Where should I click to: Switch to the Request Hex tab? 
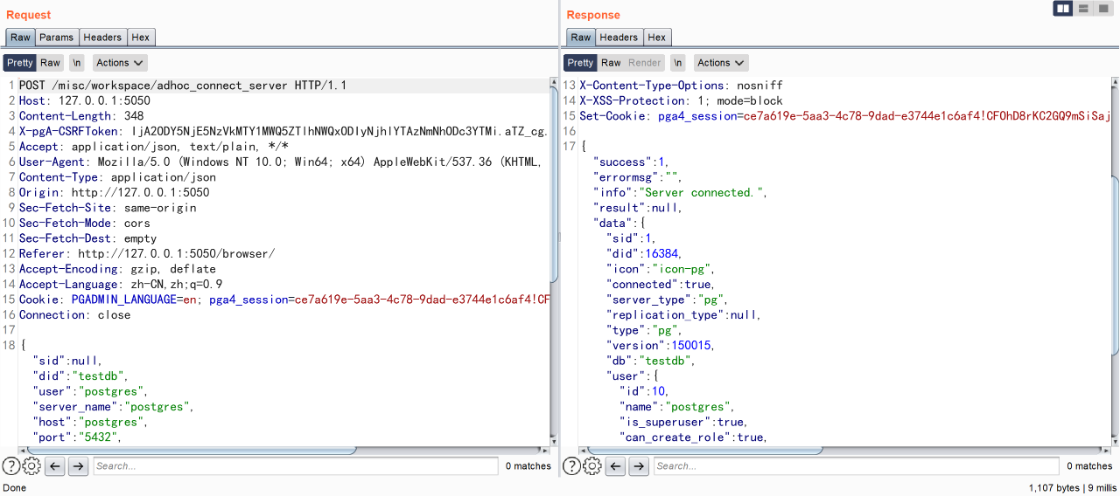[140, 37]
